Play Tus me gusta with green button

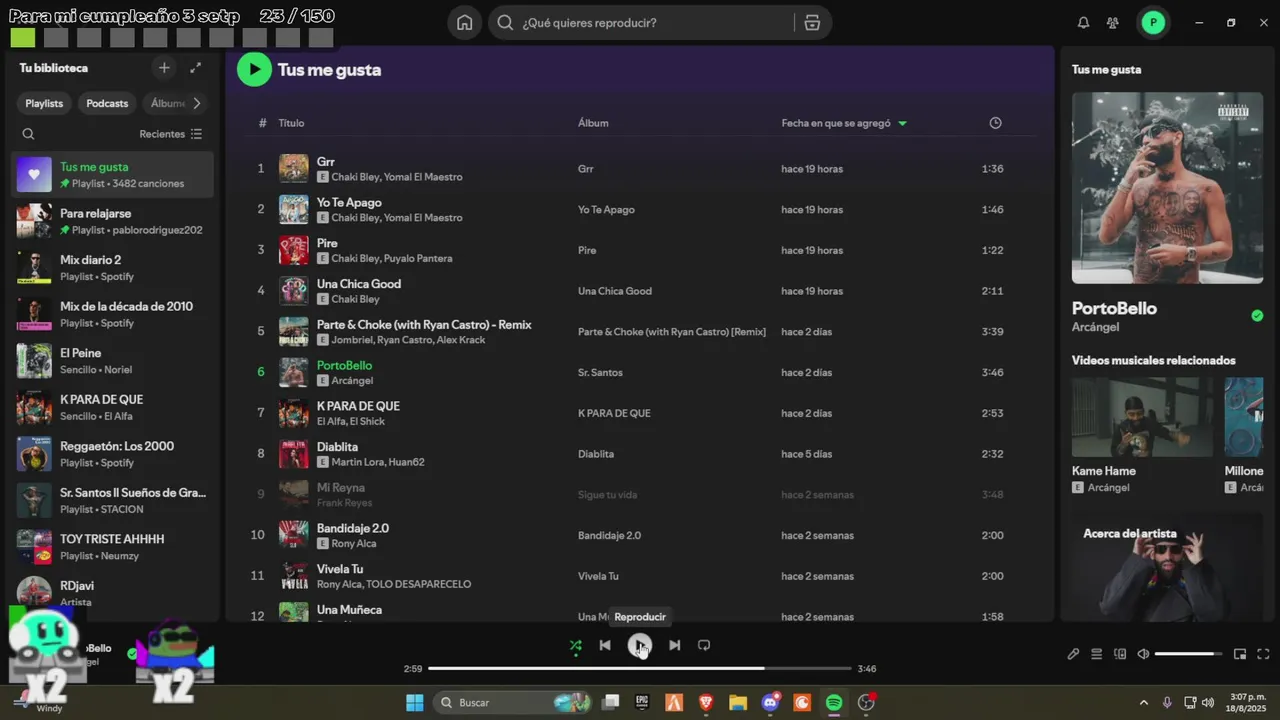[254, 69]
